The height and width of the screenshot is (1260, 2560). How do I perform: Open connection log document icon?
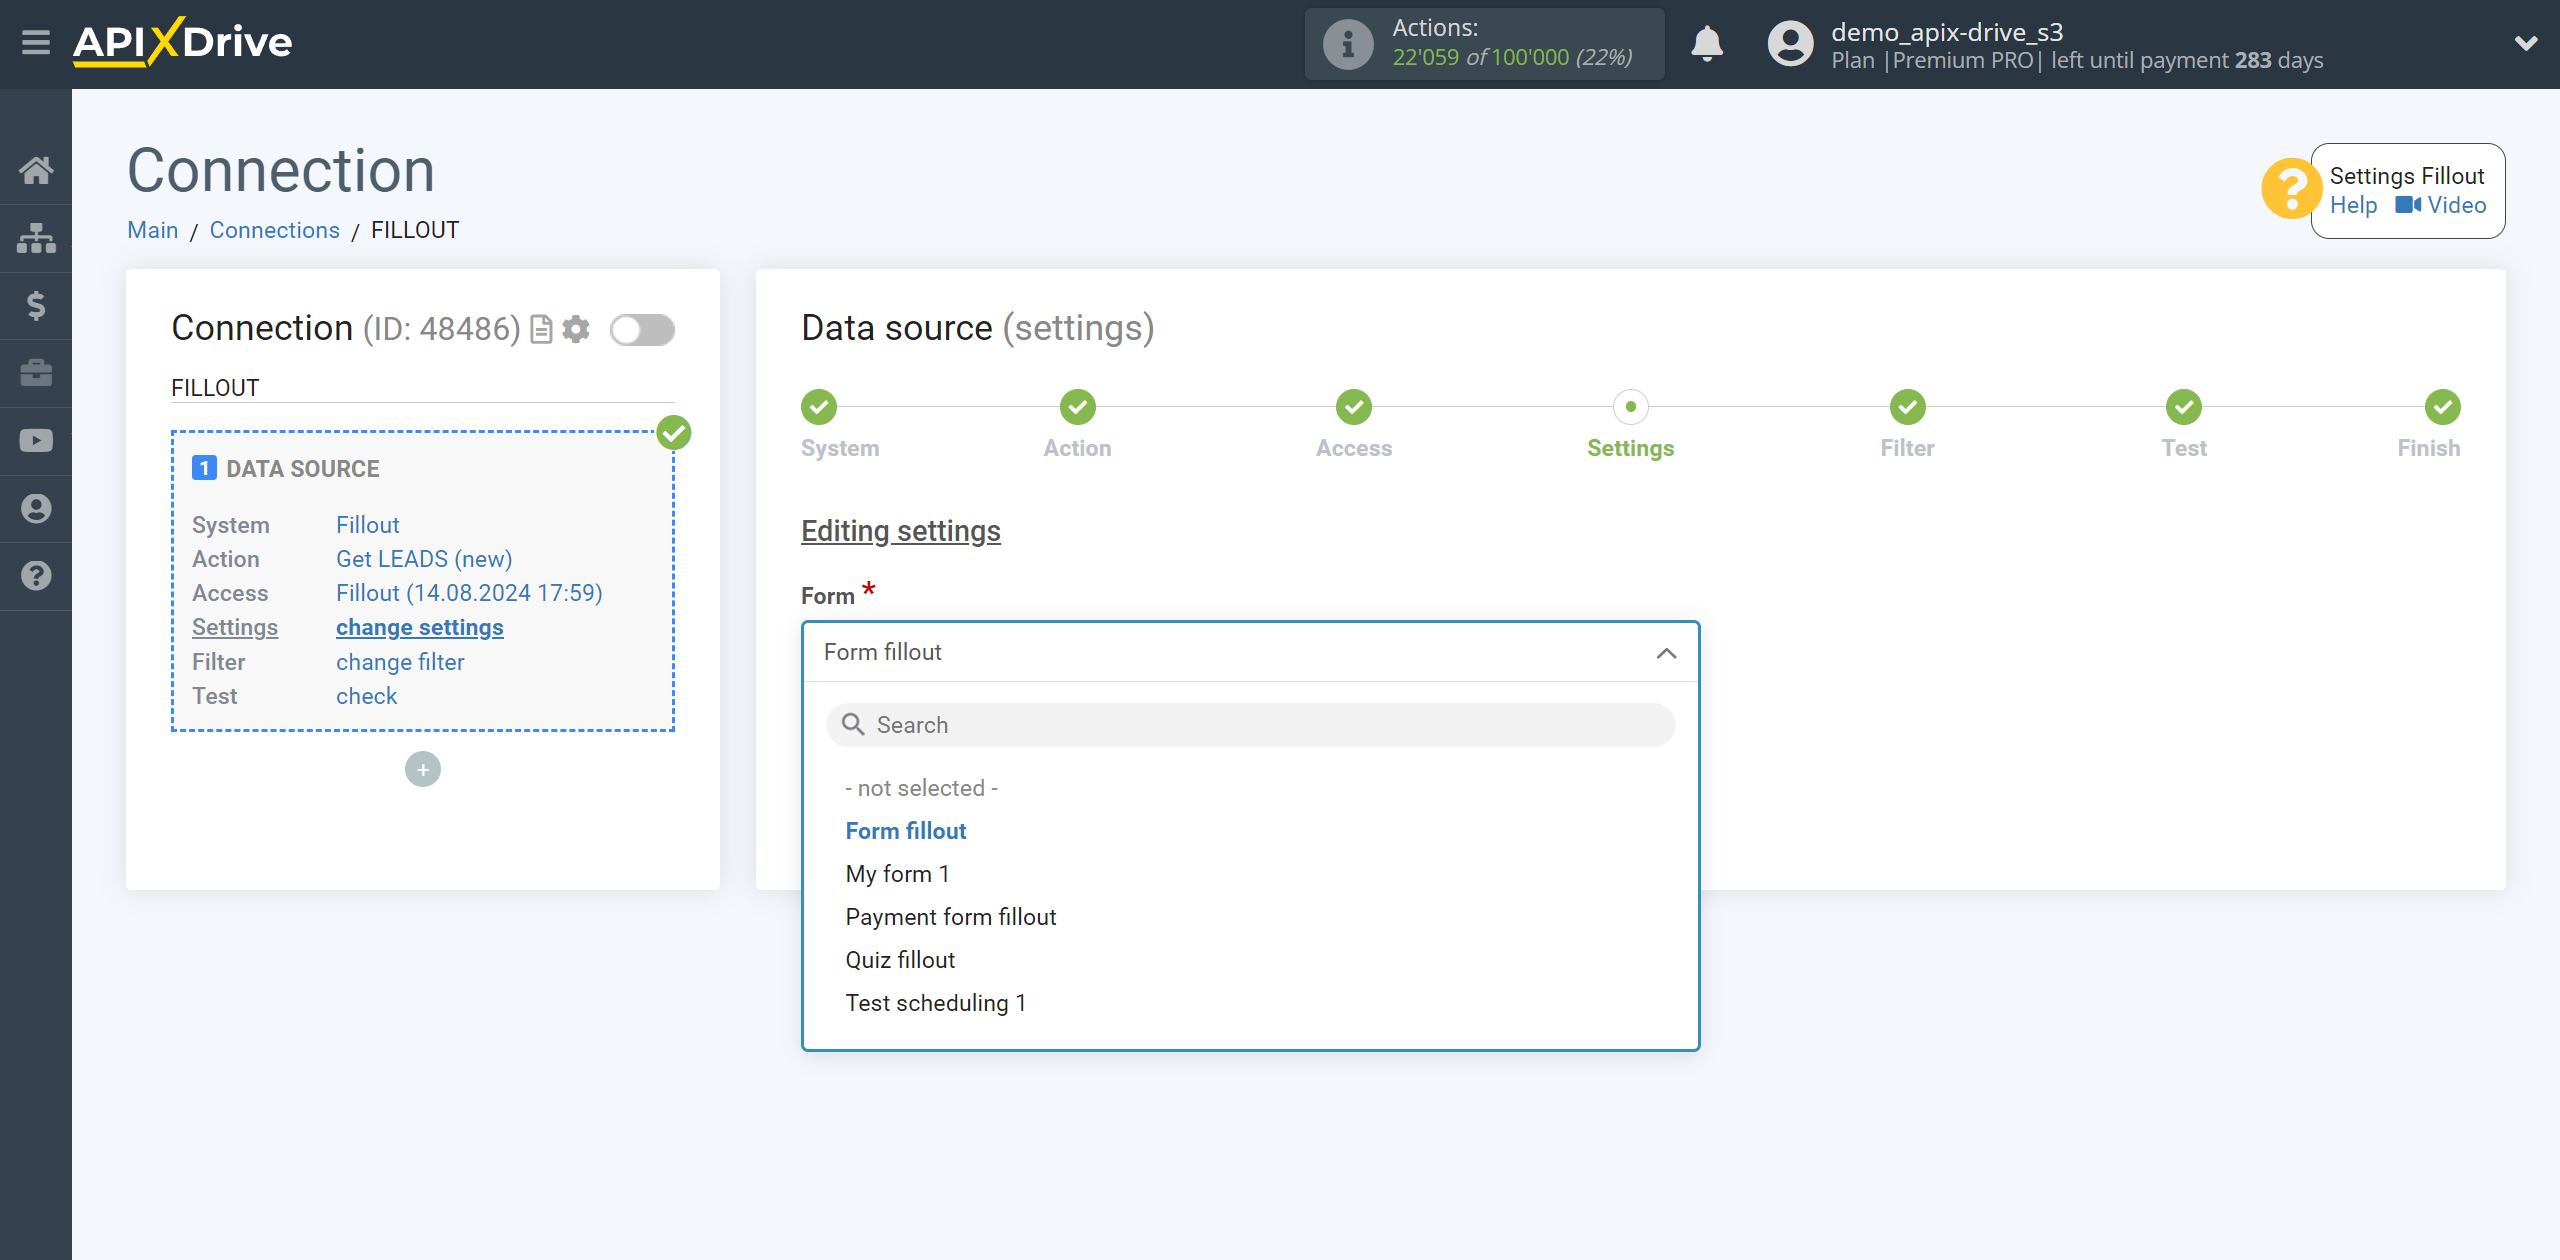pyautogui.click(x=541, y=329)
